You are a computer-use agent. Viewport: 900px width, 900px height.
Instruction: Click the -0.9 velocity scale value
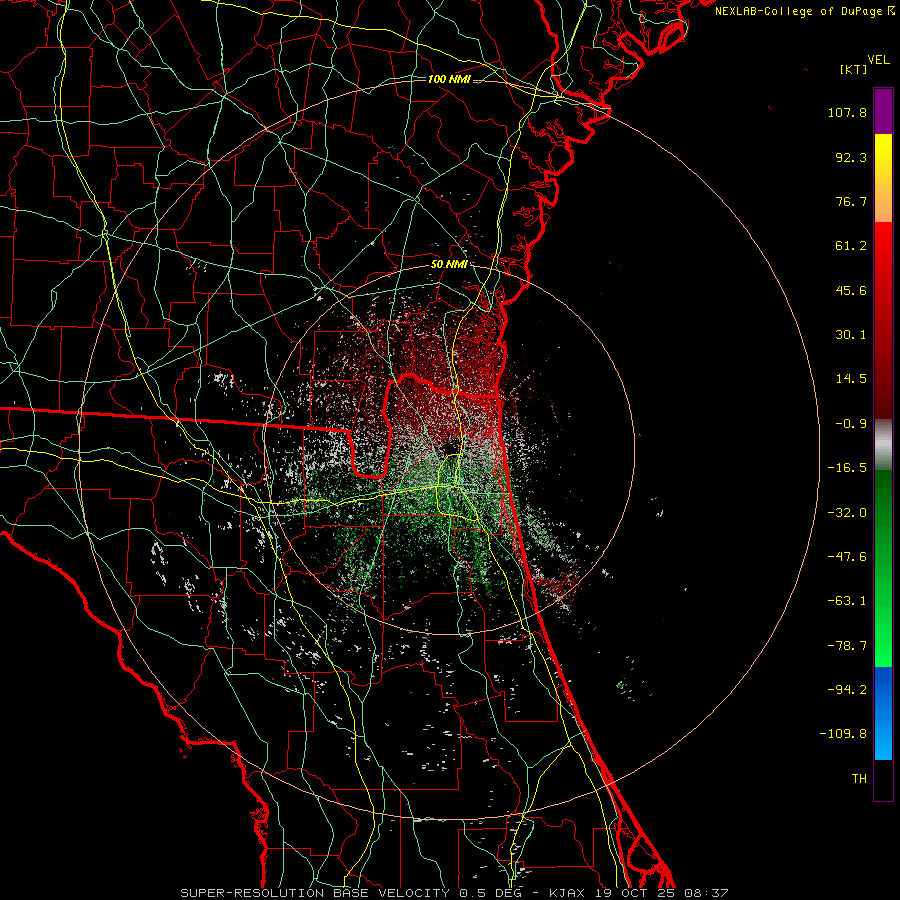tap(851, 424)
